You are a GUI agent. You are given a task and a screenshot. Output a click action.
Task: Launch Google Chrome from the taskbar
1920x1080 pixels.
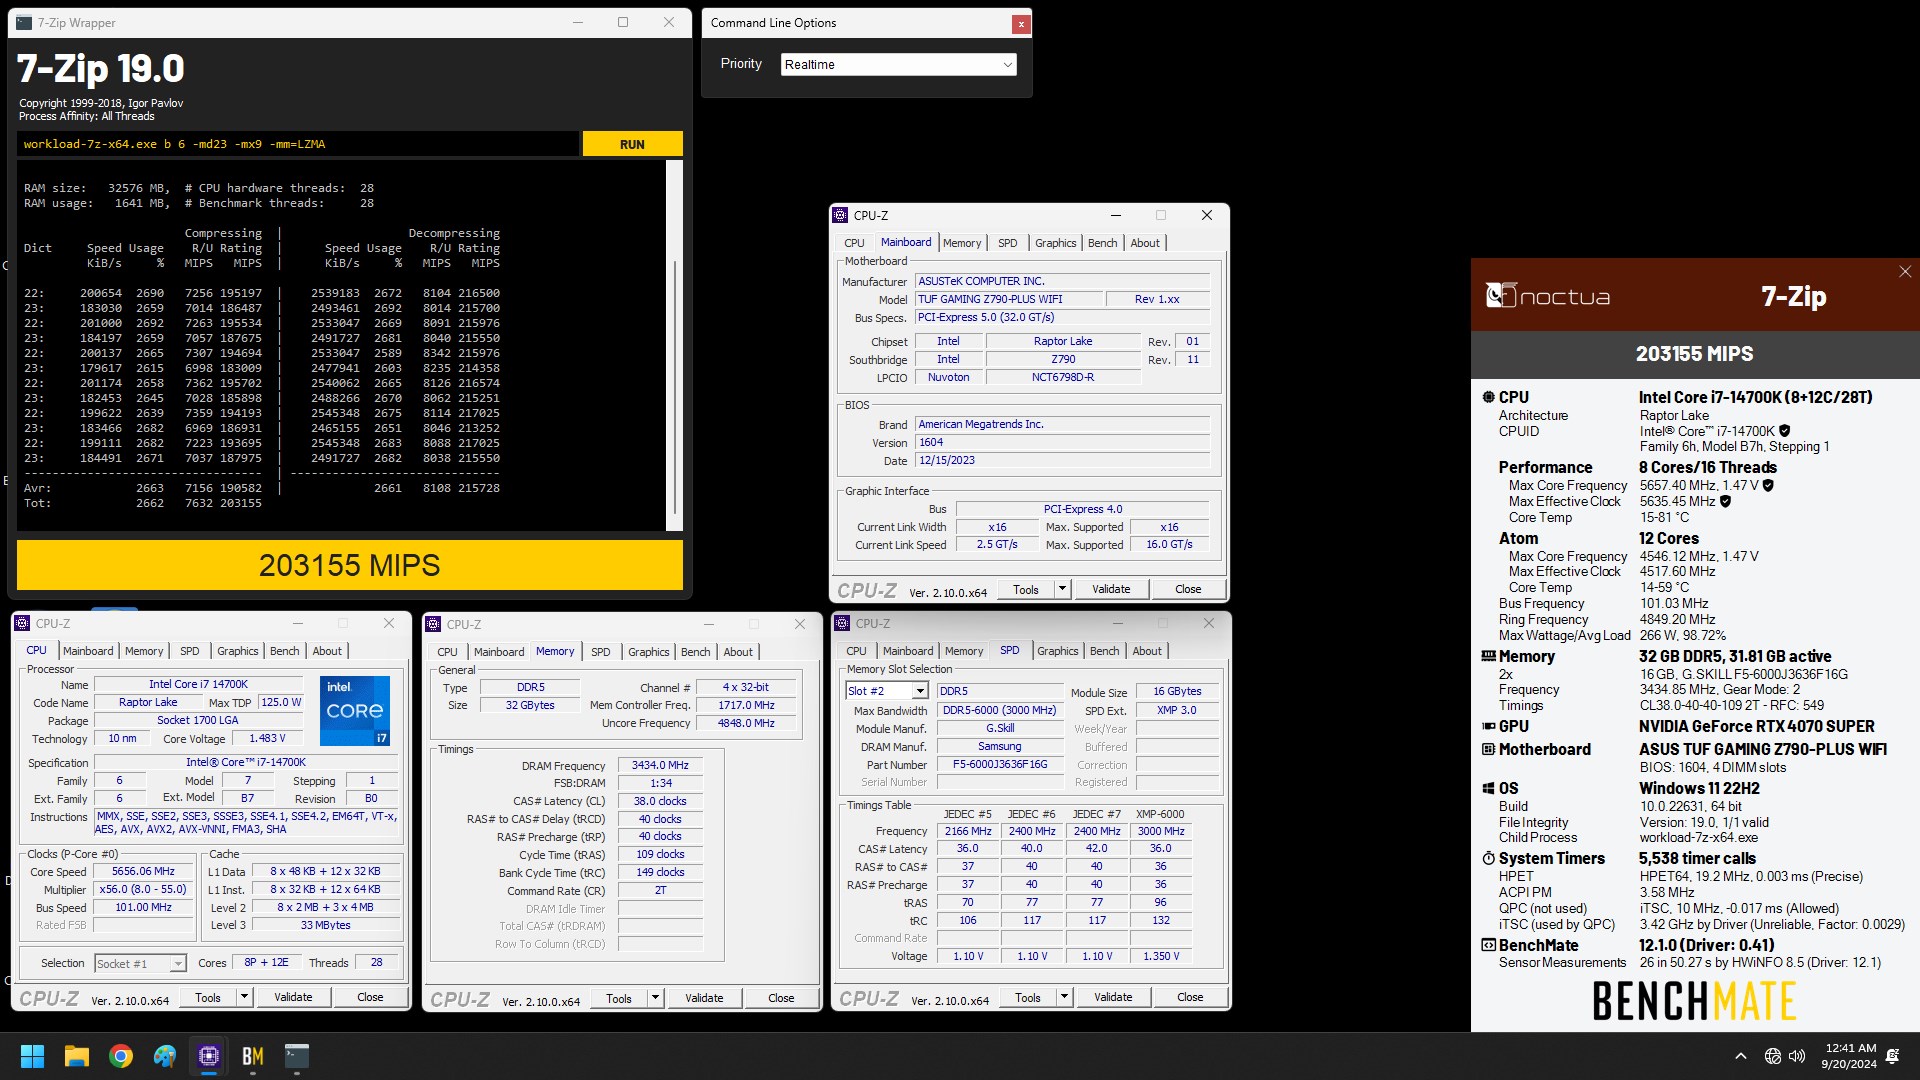tap(121, 1056)
